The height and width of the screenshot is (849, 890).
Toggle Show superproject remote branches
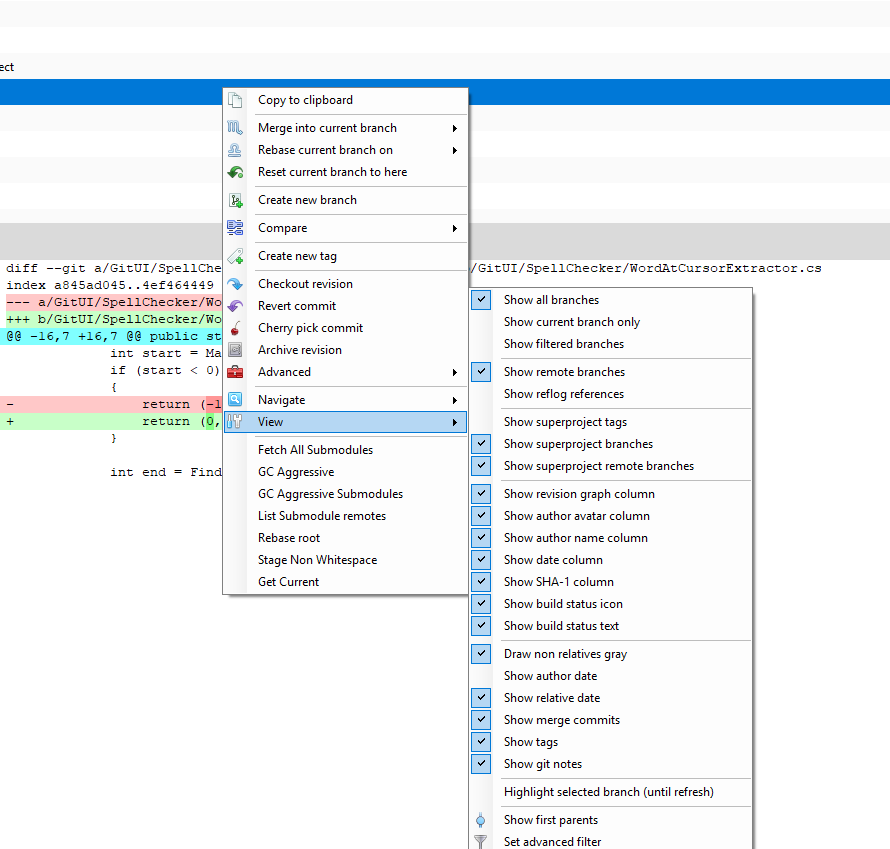(481, 466)
